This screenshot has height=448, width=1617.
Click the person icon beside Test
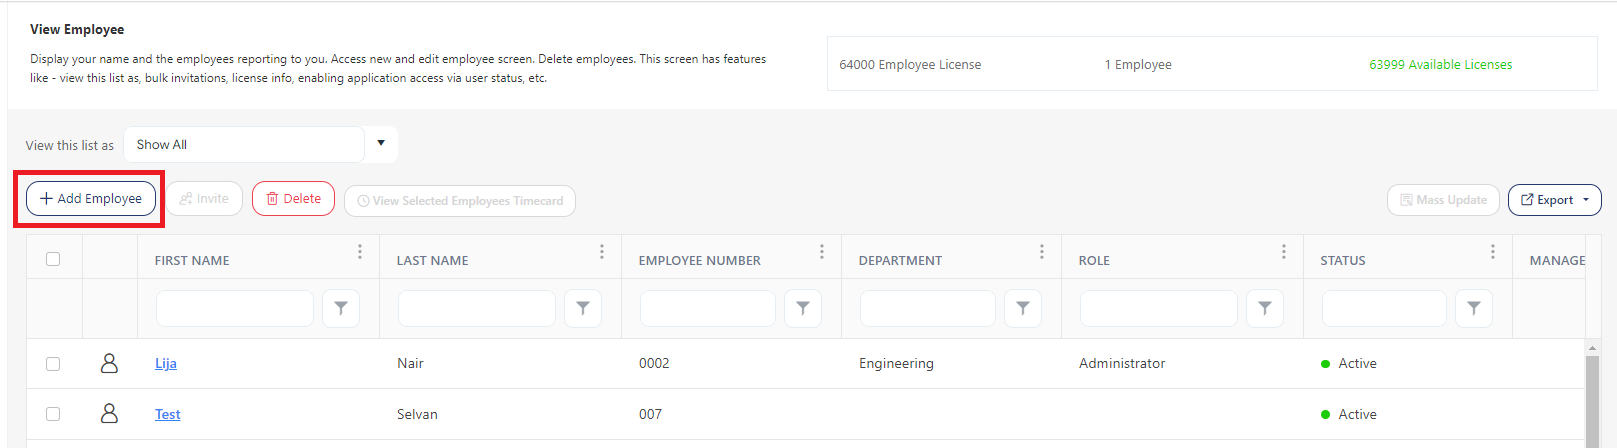[x=110, y=413]
